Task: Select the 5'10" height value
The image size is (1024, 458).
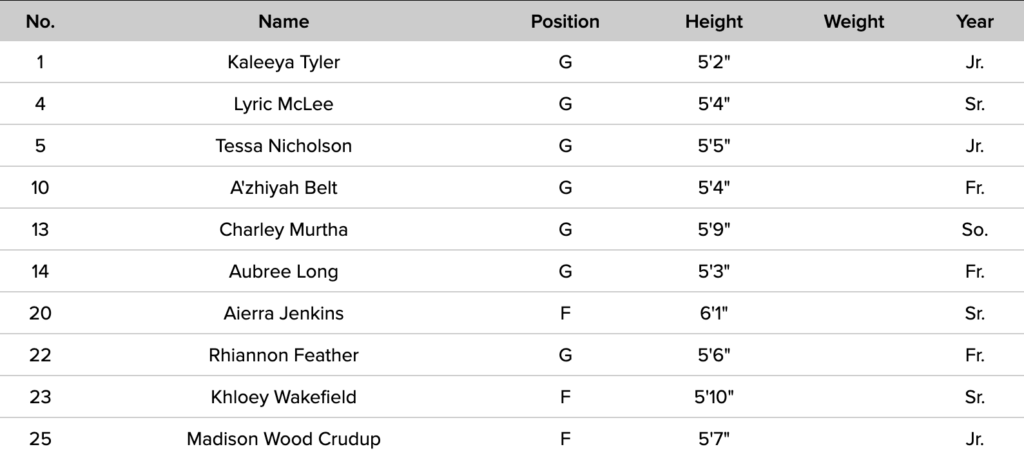Action: [x=714, y=397]
